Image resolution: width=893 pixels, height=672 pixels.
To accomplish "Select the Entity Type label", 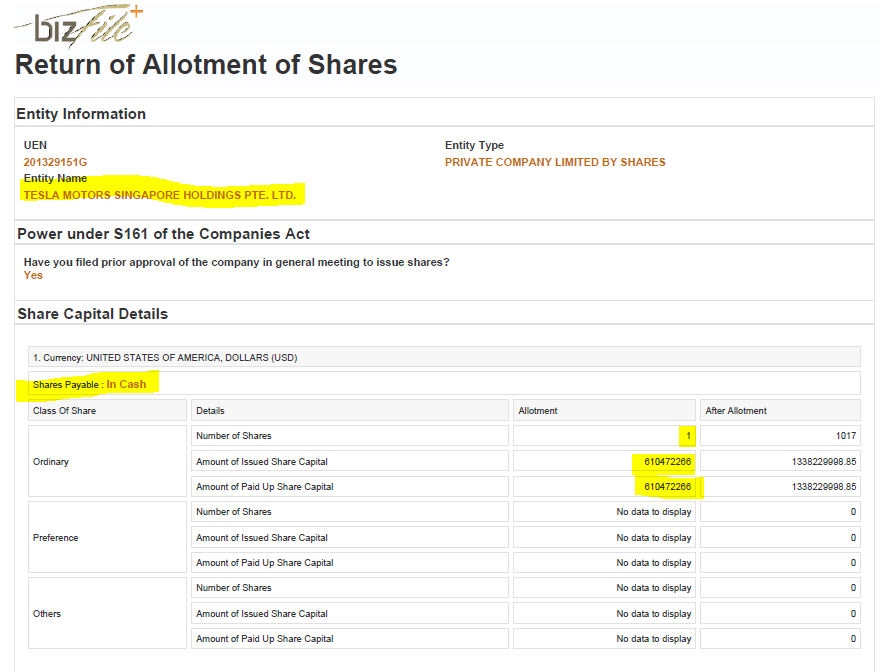I will click(x=474, y=145).
